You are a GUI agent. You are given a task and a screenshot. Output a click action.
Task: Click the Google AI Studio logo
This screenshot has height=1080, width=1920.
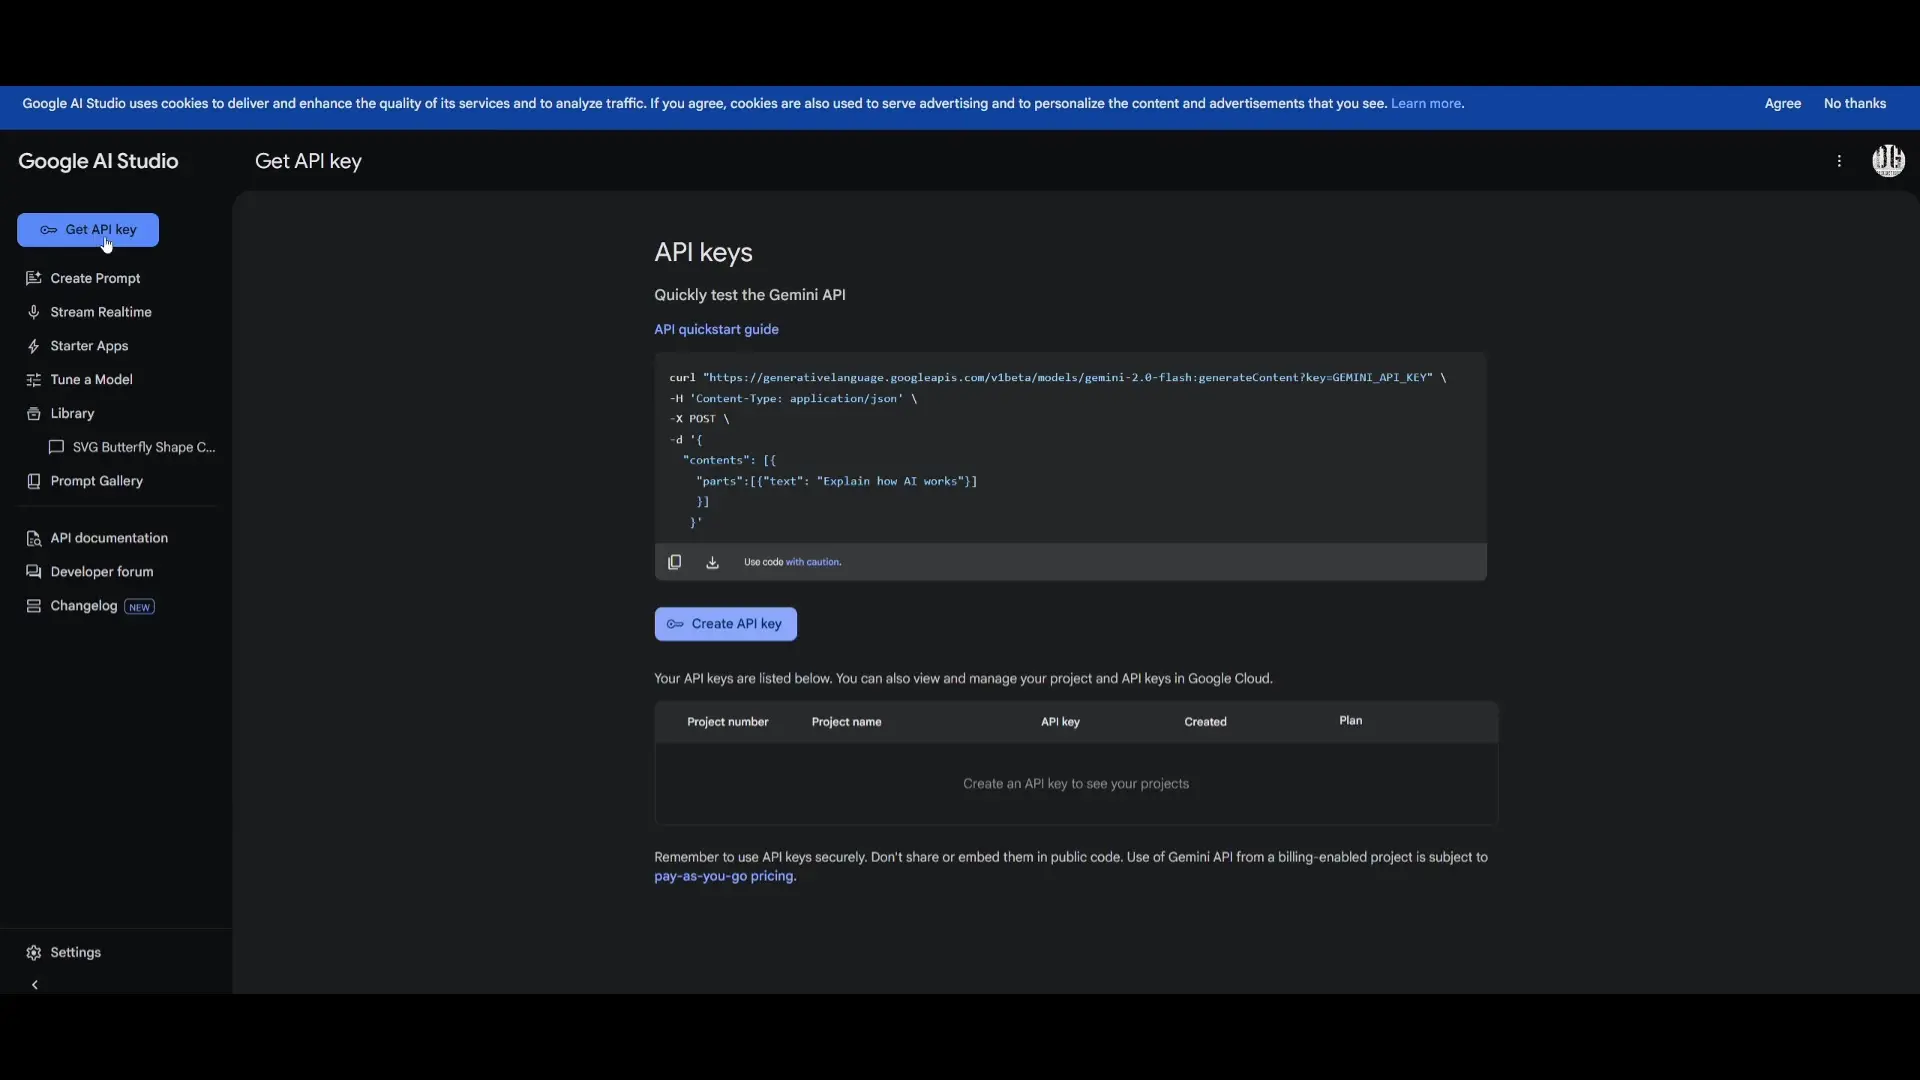[98, 161]
